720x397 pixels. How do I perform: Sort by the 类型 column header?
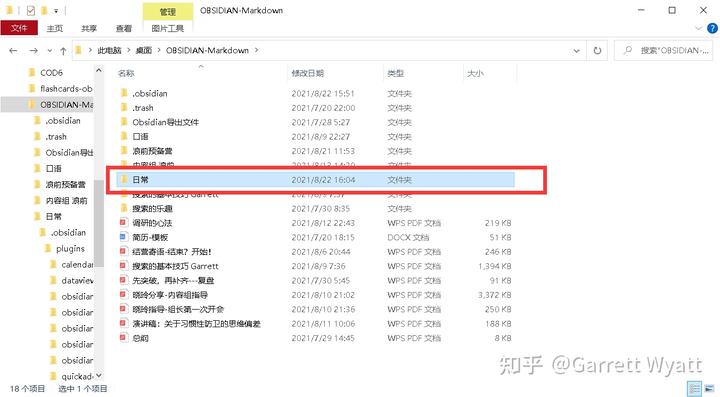pos(395,73)
